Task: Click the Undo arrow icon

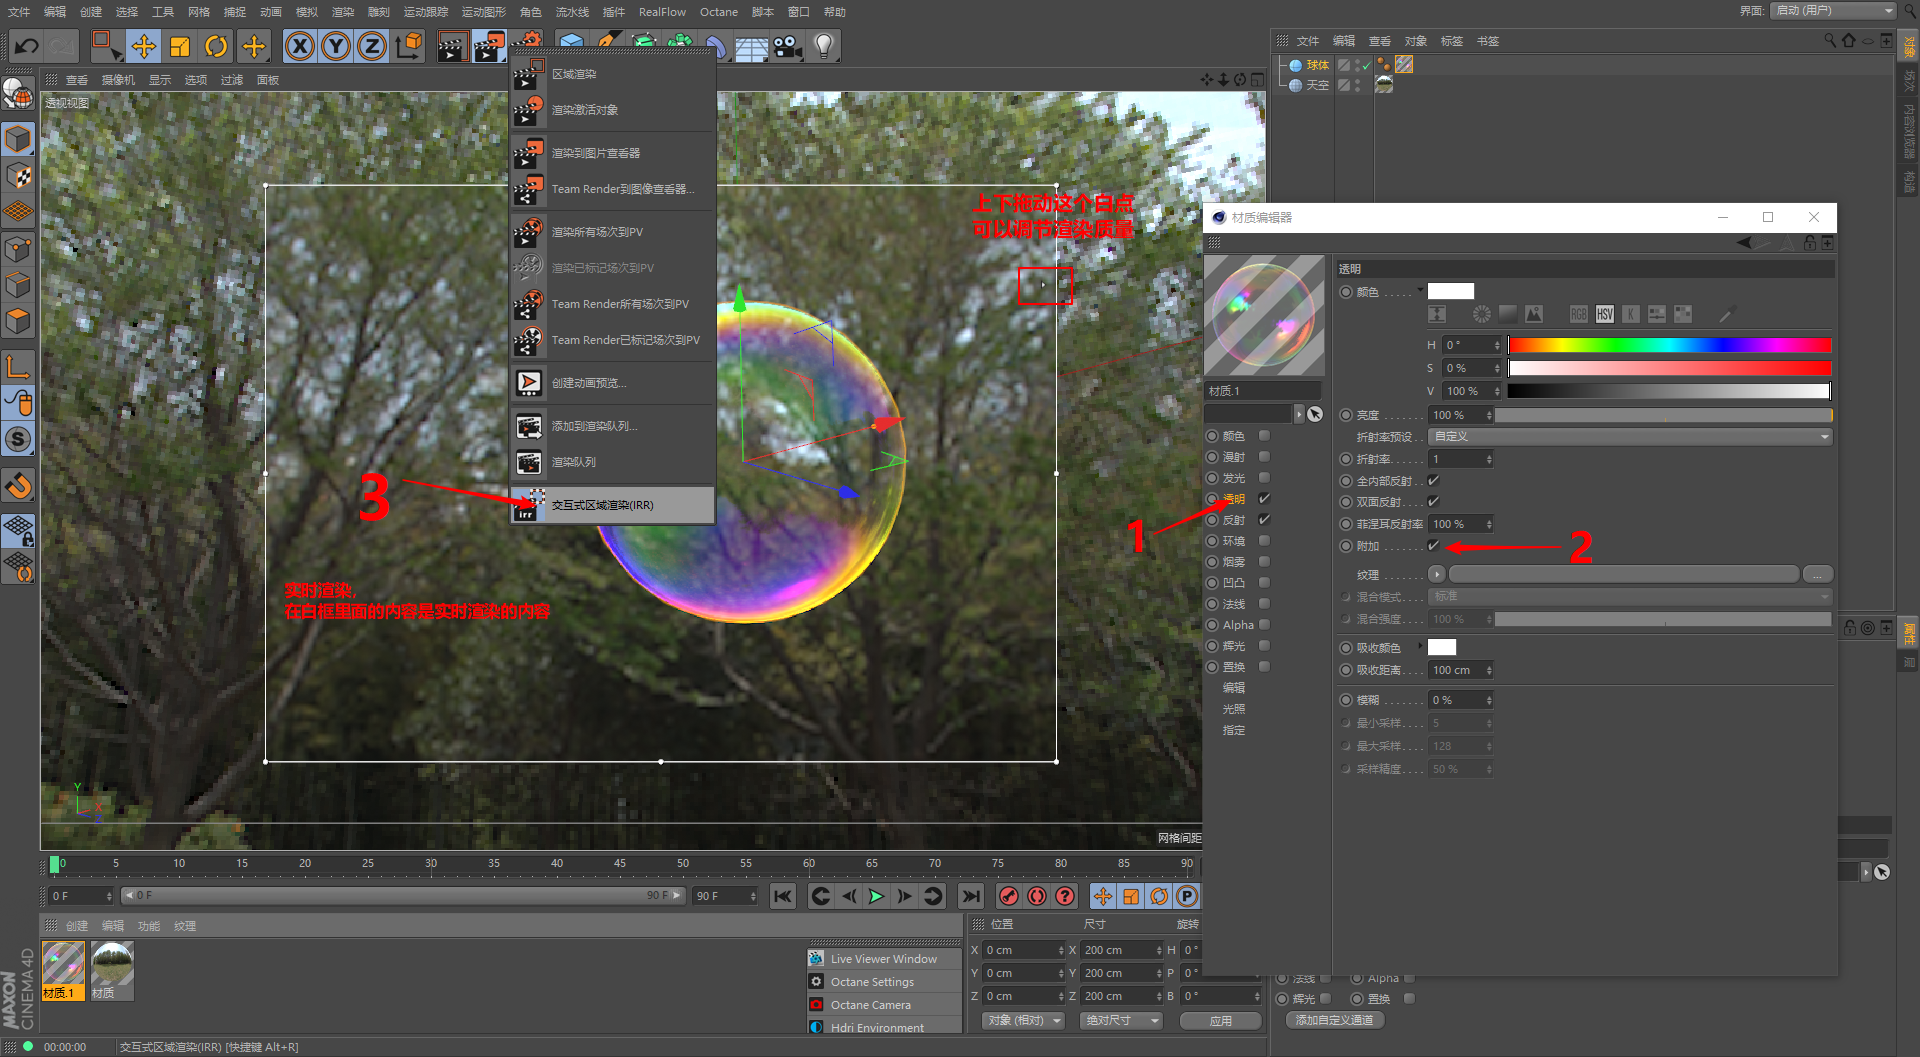Action: (27, 46)
